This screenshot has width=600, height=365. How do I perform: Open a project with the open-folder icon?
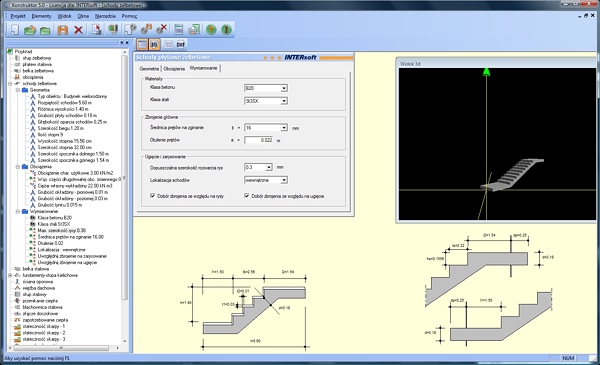point(30,29)
